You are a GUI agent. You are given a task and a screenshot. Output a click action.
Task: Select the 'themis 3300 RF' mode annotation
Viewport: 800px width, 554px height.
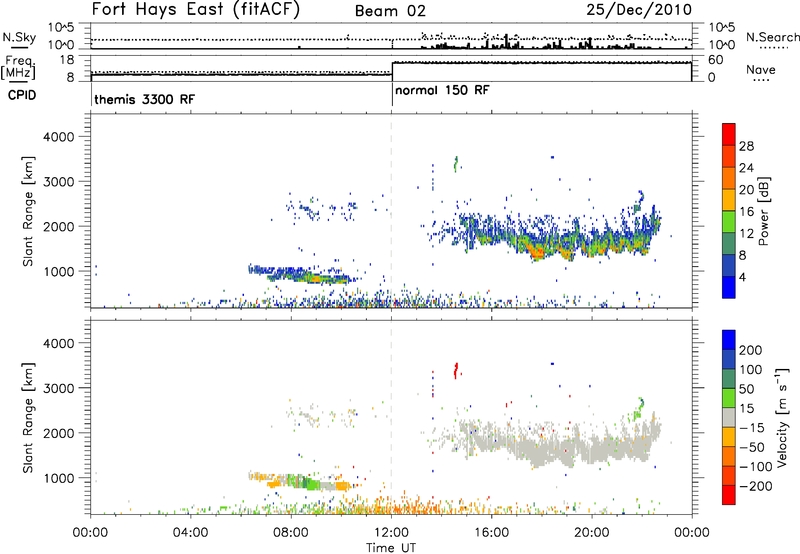click(x=144, y=99)
